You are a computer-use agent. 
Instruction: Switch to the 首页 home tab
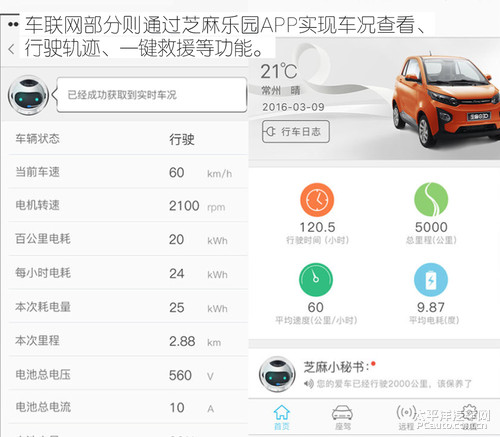(282, 417)
